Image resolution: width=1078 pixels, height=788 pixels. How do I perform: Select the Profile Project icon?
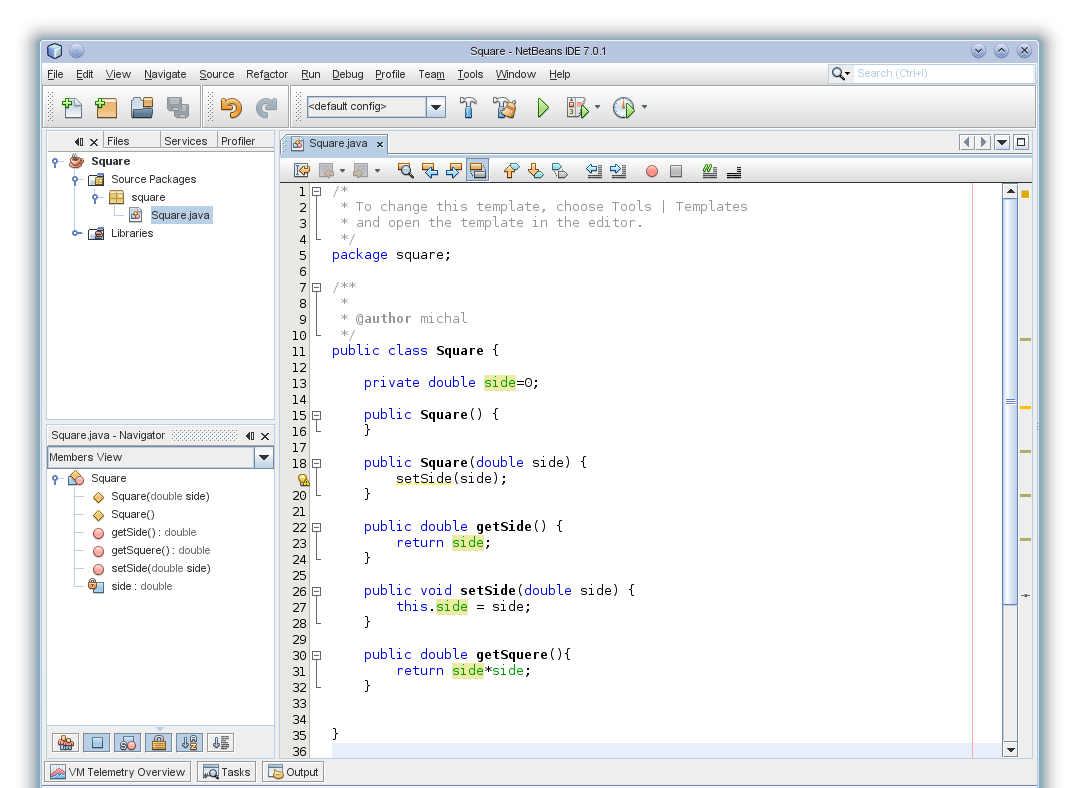point(624,107)
